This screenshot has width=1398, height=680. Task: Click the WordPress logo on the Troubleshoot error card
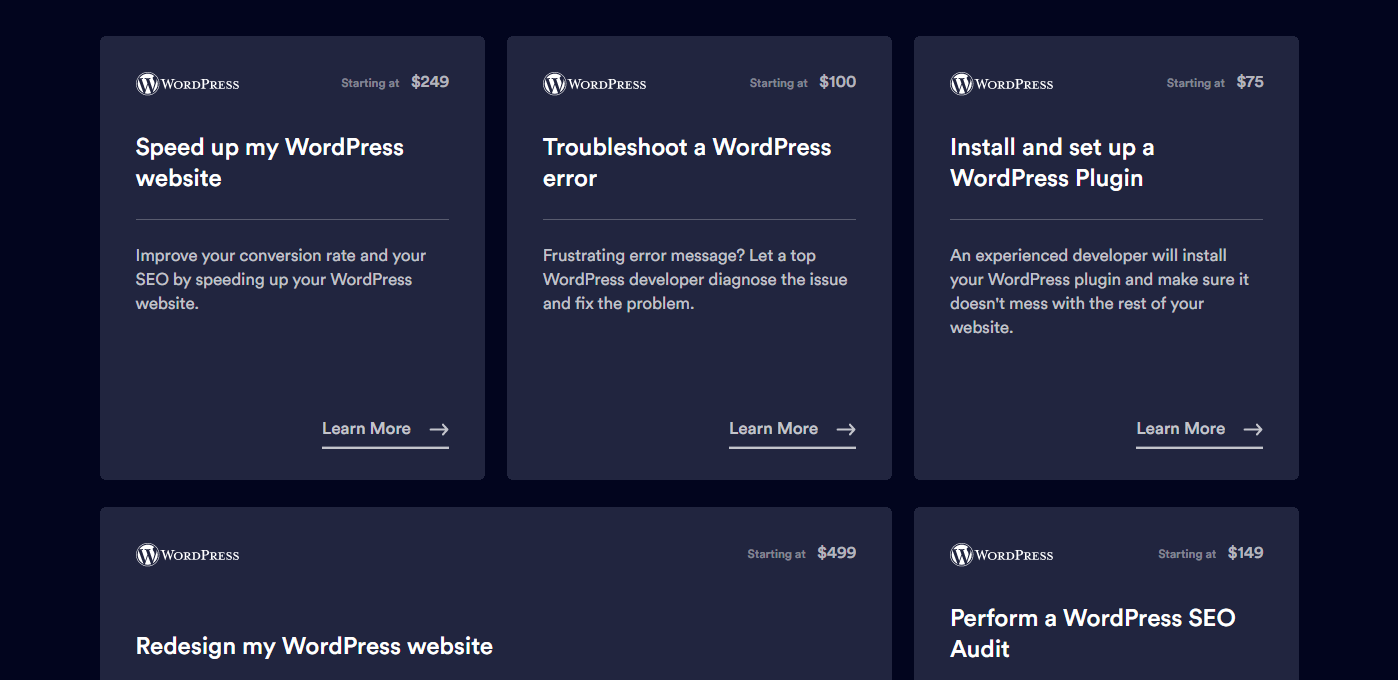point(595,84)
